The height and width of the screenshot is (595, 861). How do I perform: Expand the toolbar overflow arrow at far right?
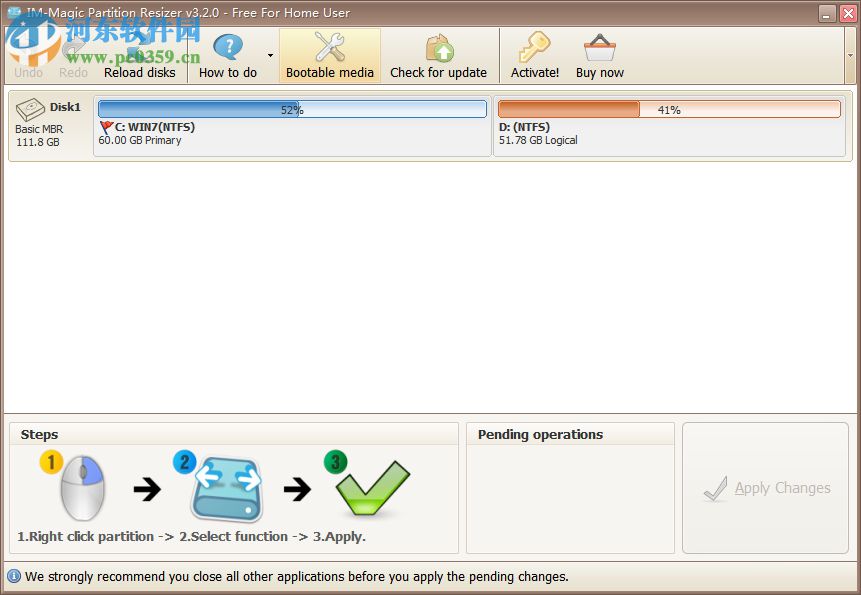click(851, 55)
